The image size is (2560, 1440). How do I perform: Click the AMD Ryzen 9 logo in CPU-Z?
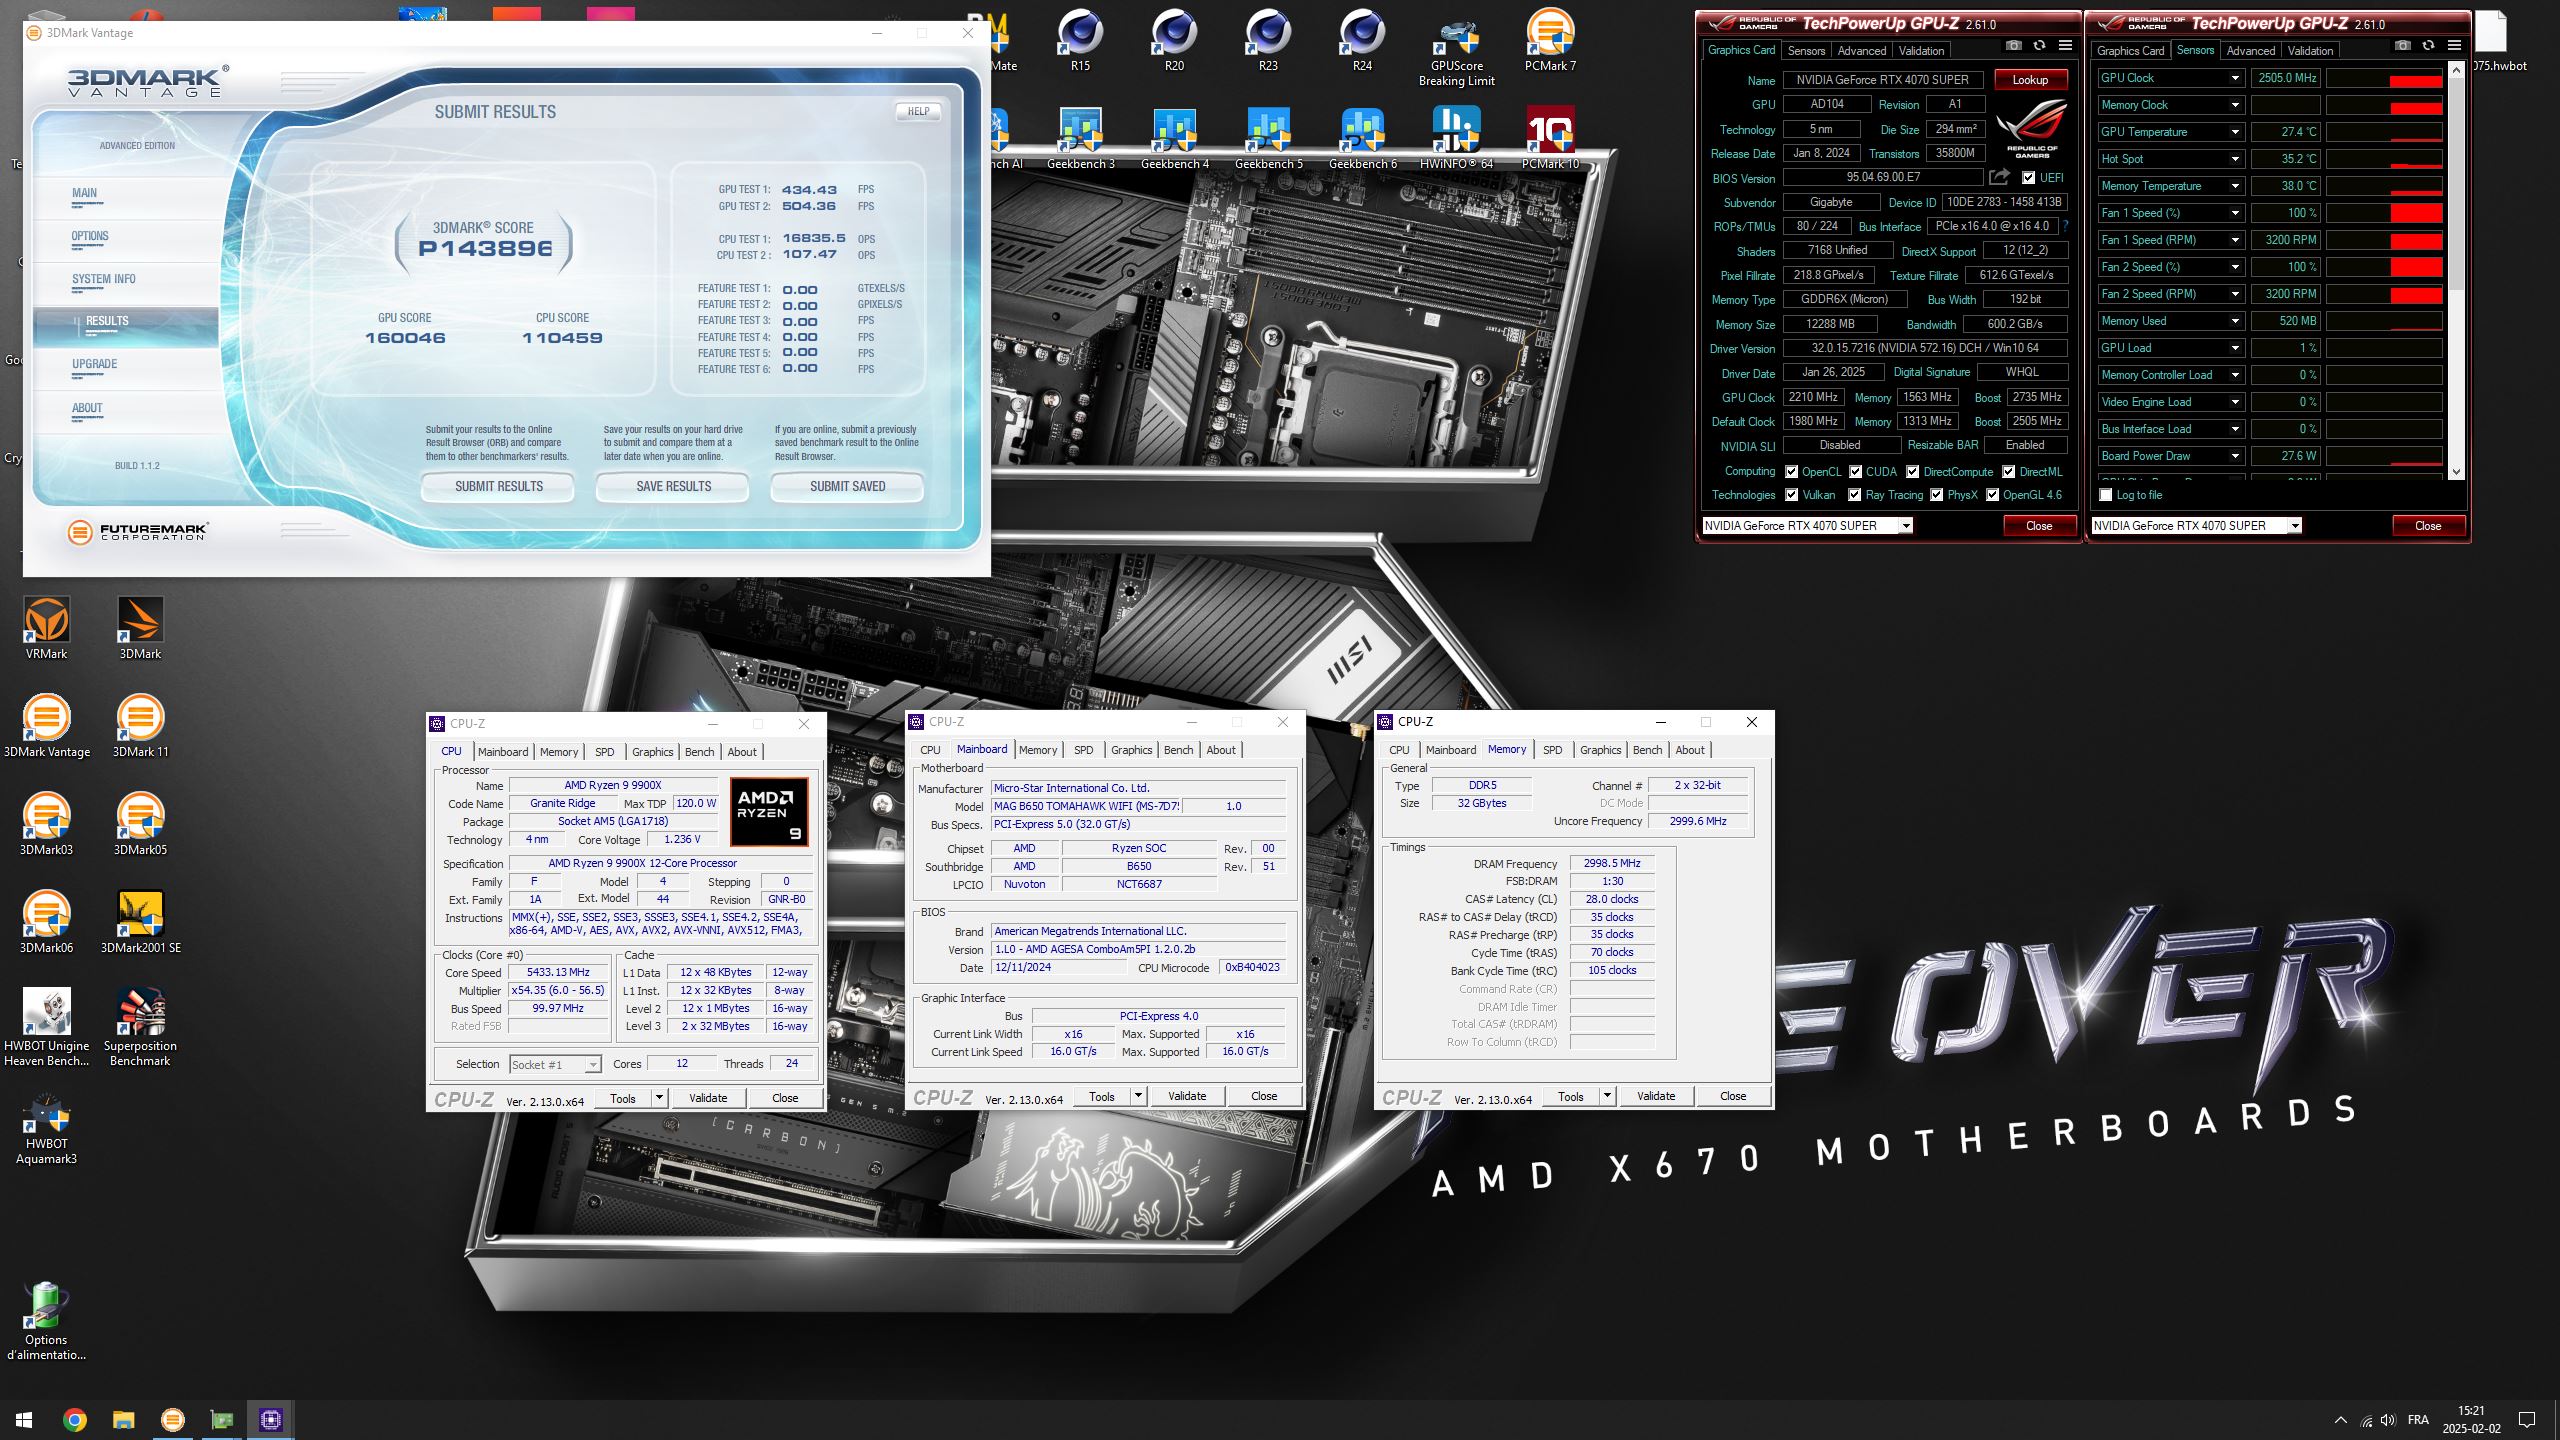point(769,811)
